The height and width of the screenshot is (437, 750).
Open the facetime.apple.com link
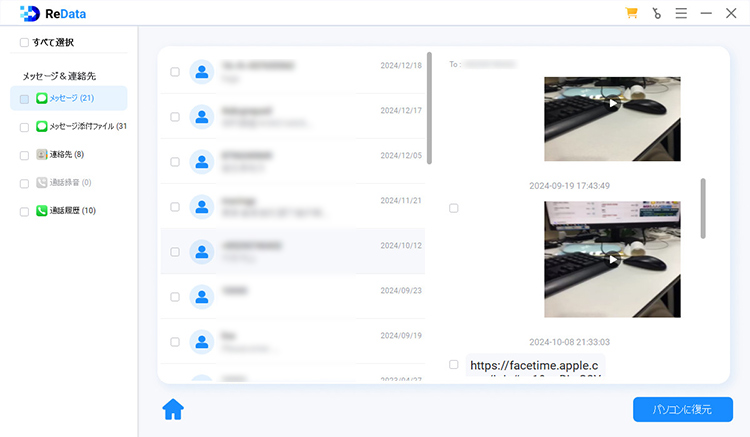[x=536, y=366]
